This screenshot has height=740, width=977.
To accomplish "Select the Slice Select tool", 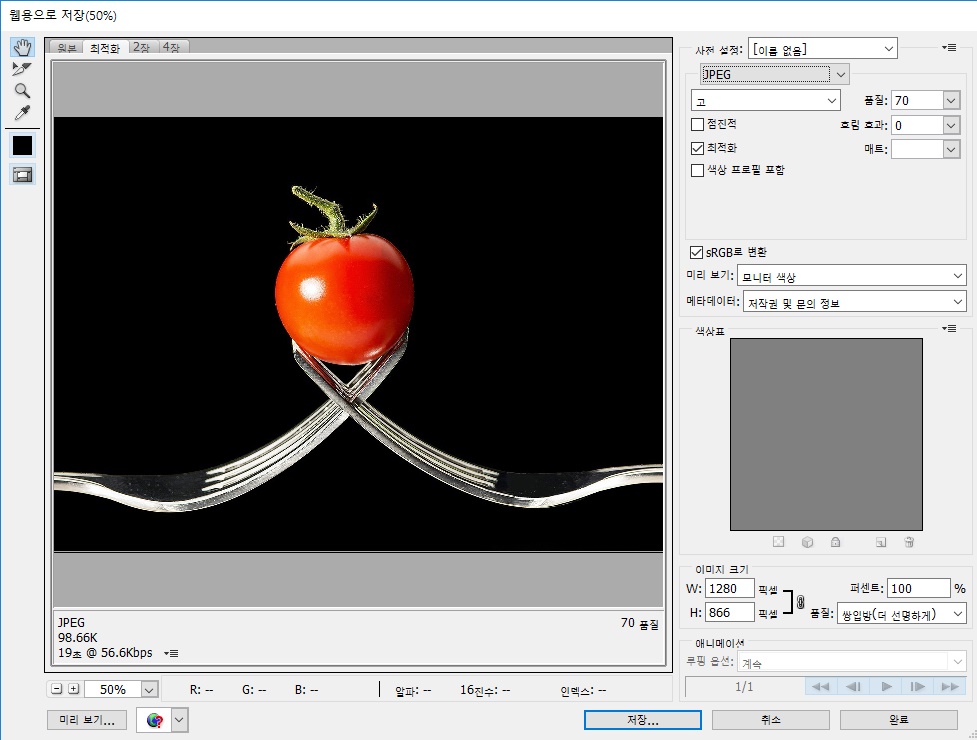I will (22, 69).
